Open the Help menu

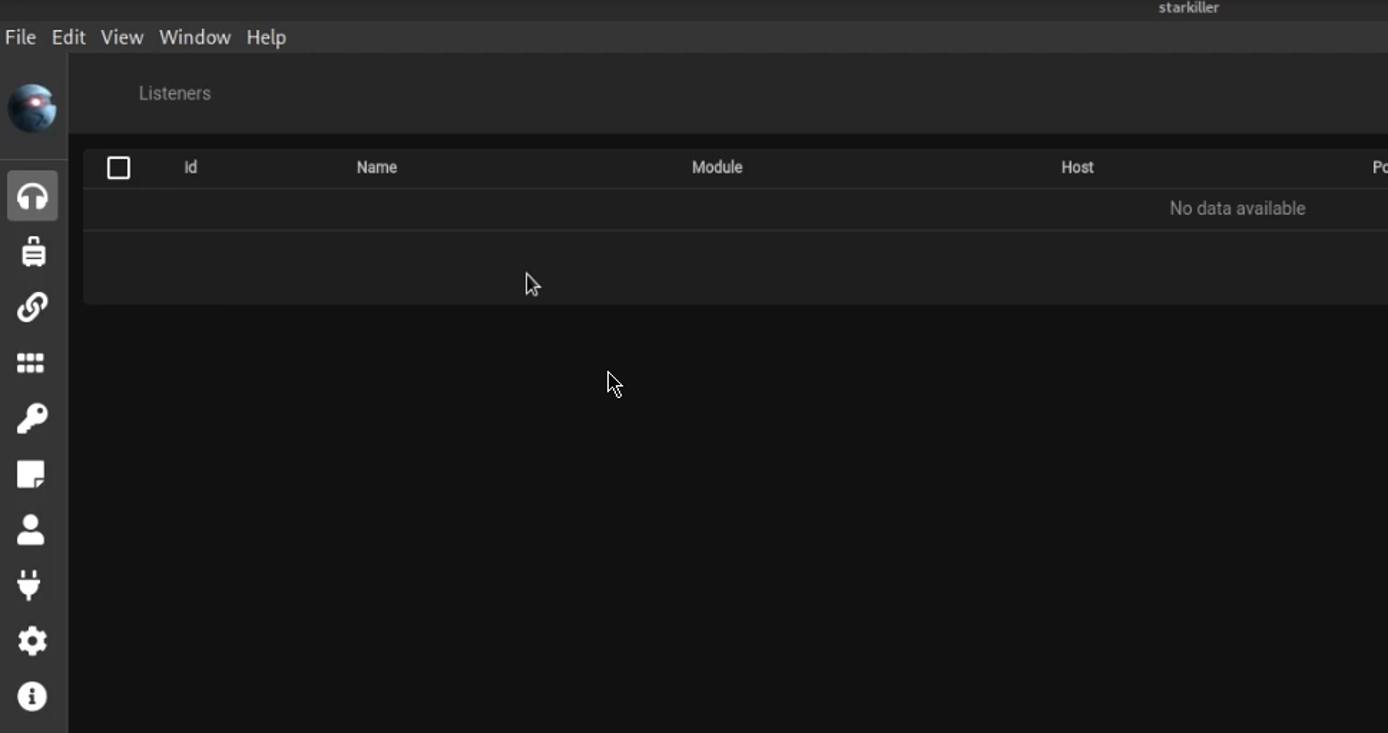click(265, 37)
